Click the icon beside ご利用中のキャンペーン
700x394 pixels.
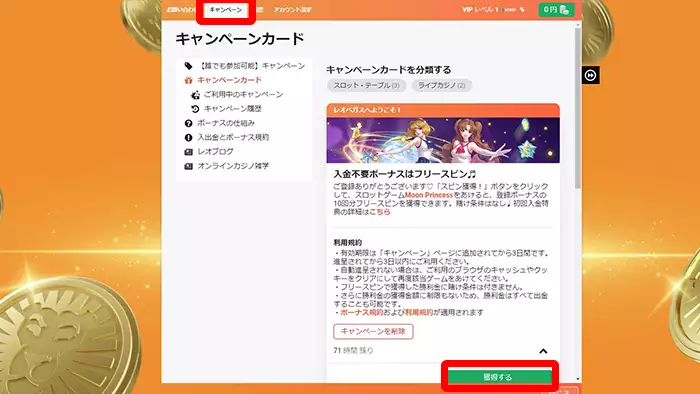(195, 95)
